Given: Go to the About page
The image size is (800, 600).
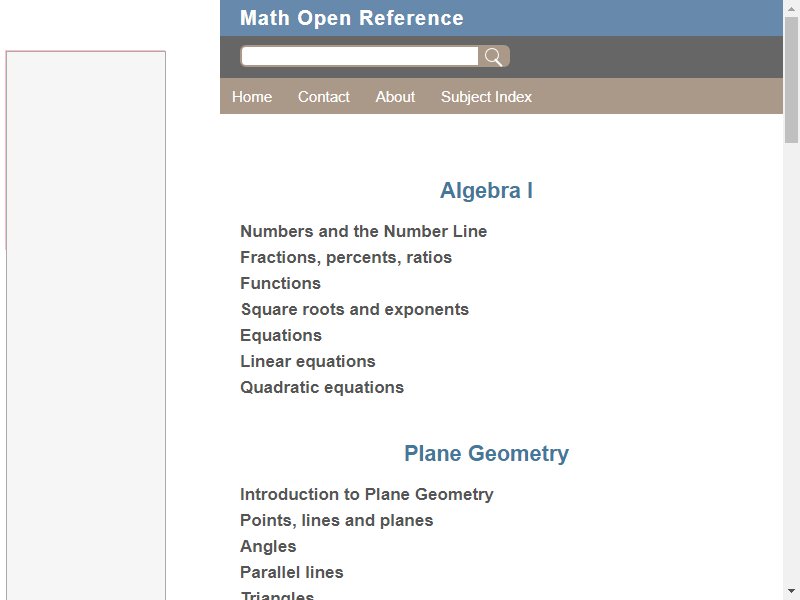Looking at the screenshot, I should [x=395, y=97].
